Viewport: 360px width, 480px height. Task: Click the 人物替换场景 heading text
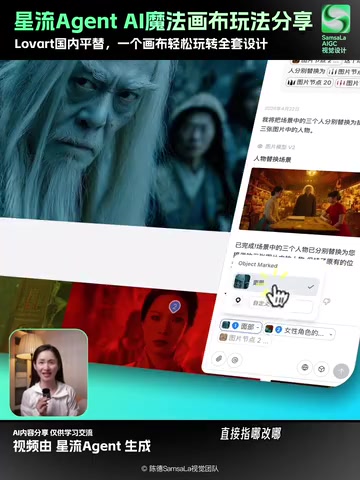[x=272, y=159]
